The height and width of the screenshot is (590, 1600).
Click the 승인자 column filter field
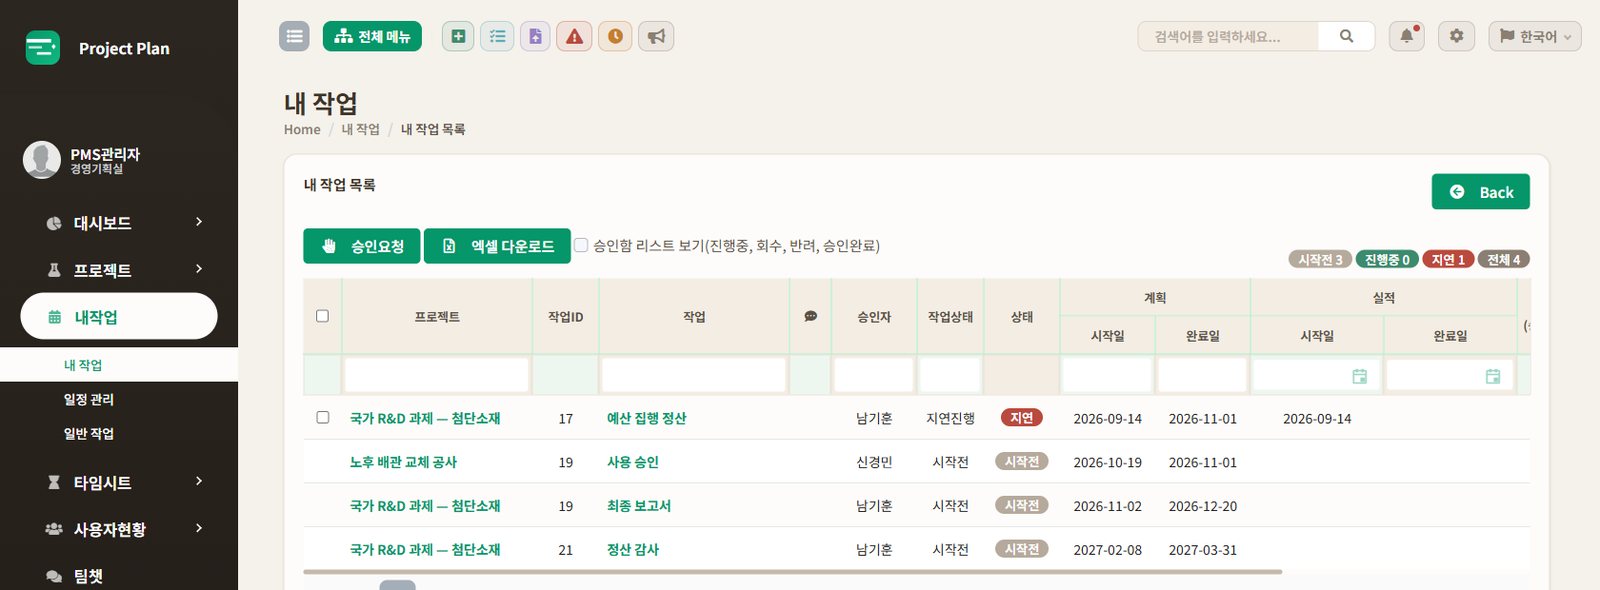coord(874,375)
